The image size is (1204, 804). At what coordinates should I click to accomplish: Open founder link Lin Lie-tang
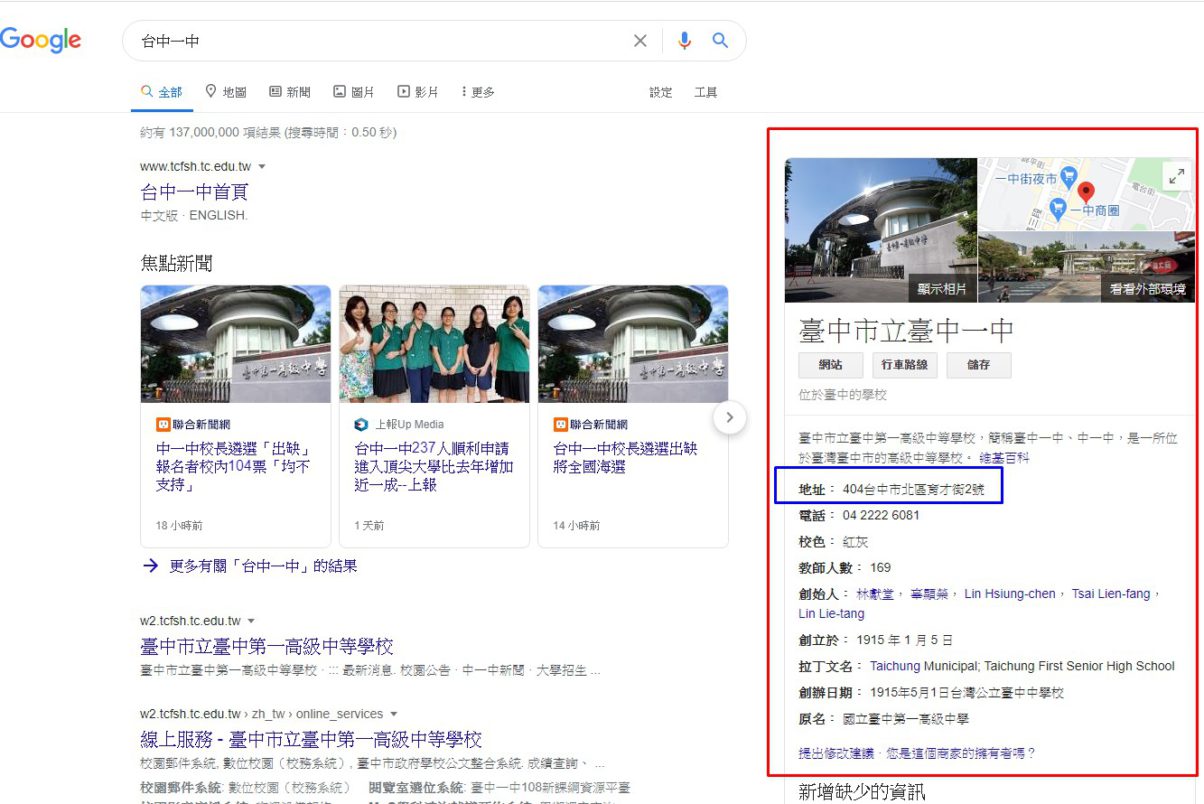coord(831,614)
